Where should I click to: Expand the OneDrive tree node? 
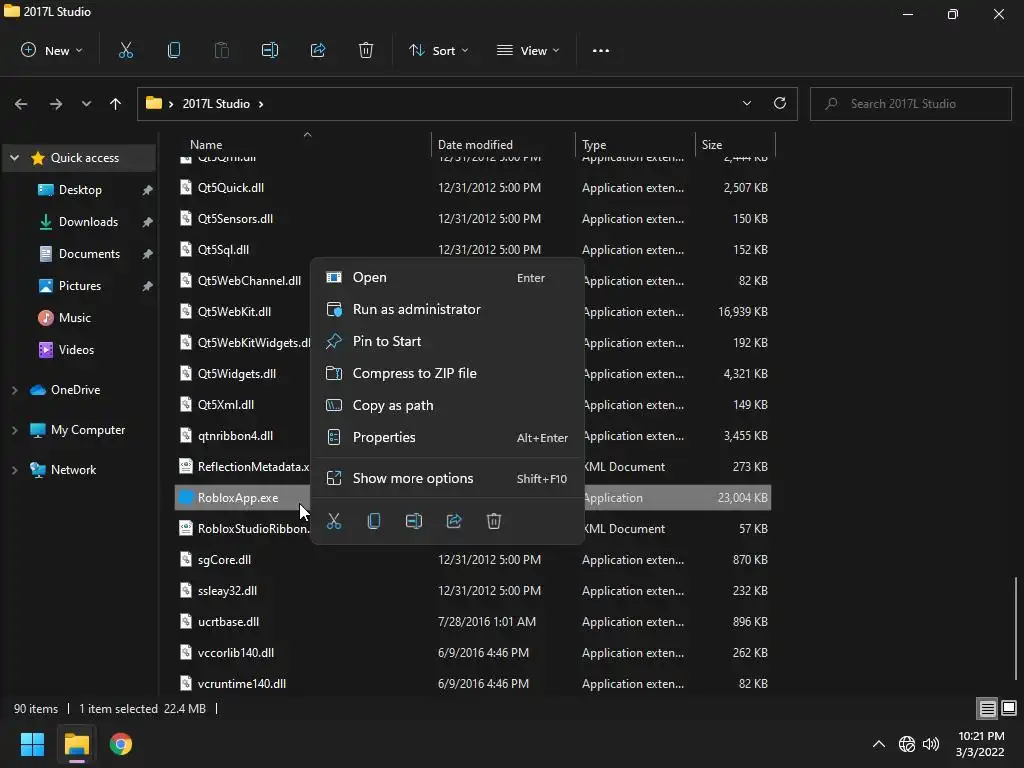(x=14, y=390)
